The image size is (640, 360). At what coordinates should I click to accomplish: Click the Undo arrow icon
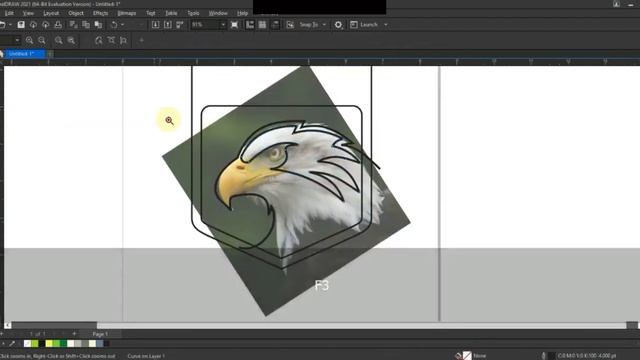point(114,25)
